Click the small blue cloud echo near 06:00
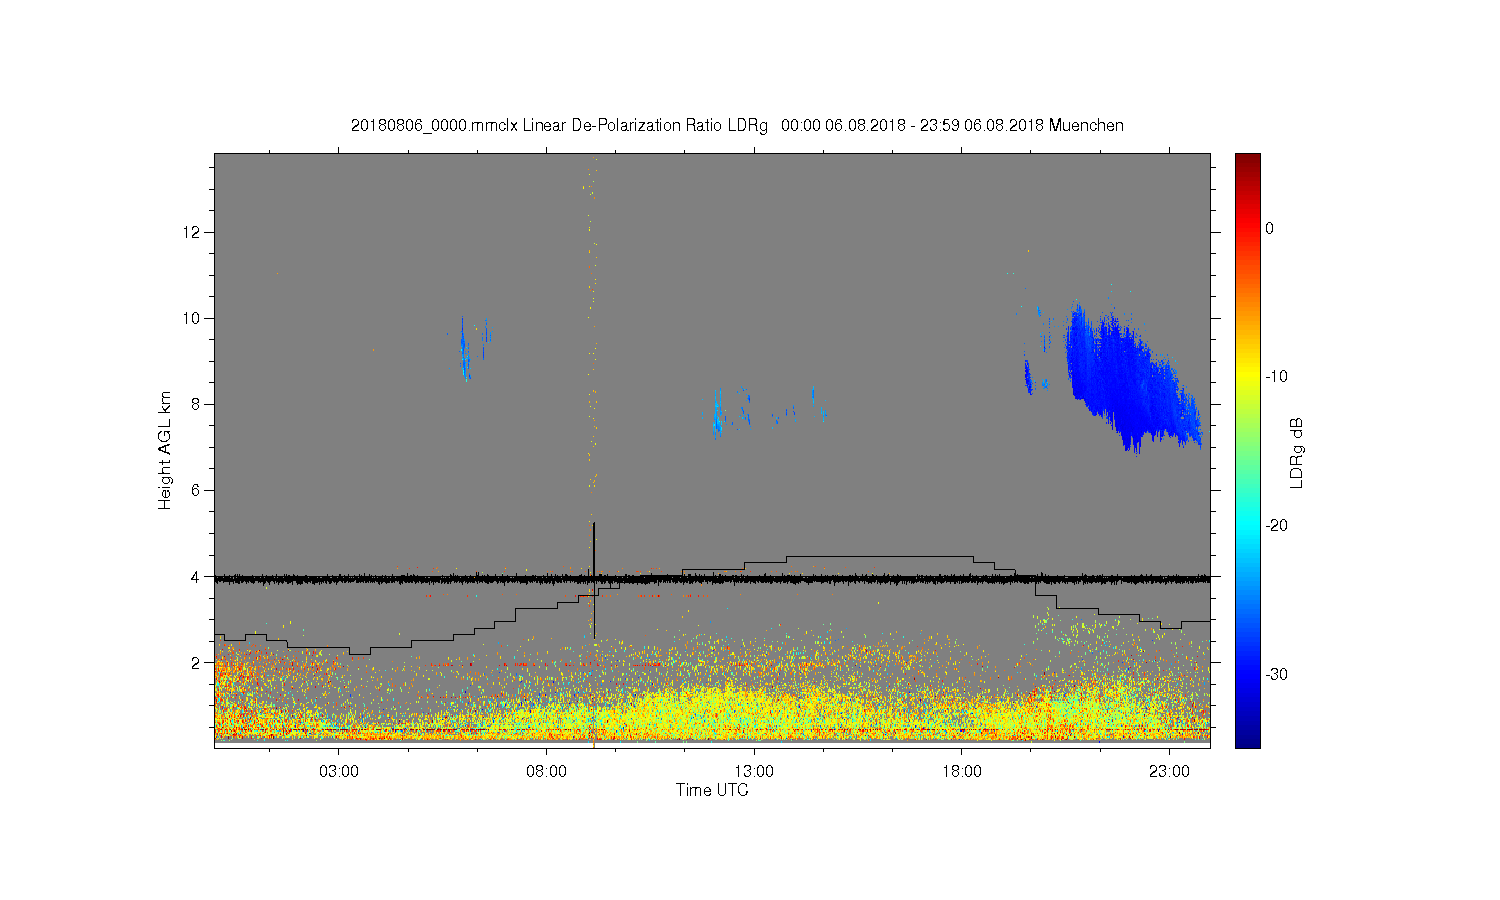 click(465, 347)
